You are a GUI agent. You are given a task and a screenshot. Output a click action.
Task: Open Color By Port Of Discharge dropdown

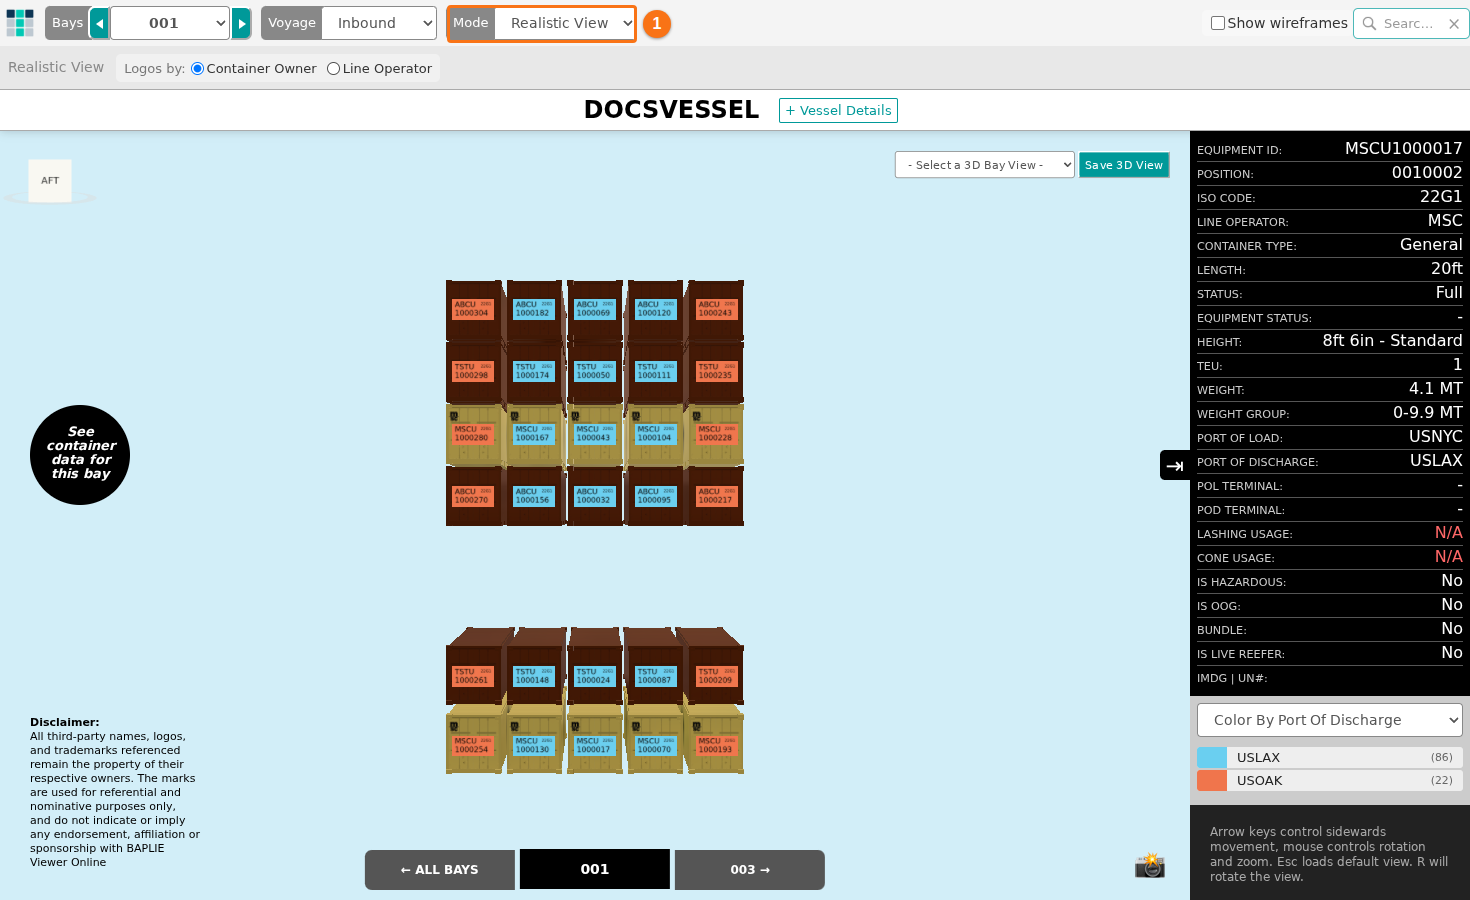point(1330,720)
